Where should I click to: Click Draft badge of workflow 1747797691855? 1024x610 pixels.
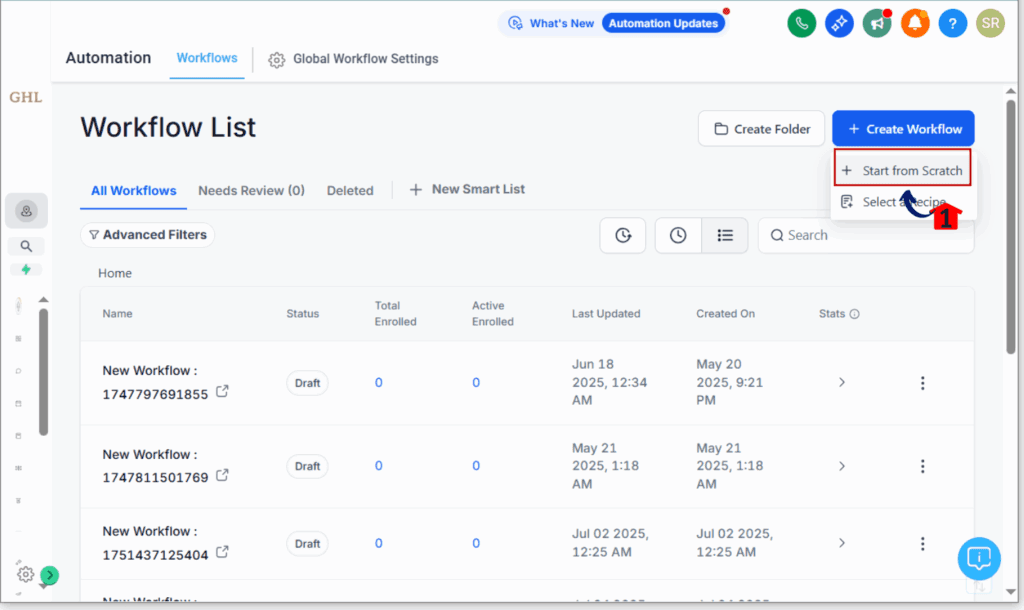tap(307, 383)
